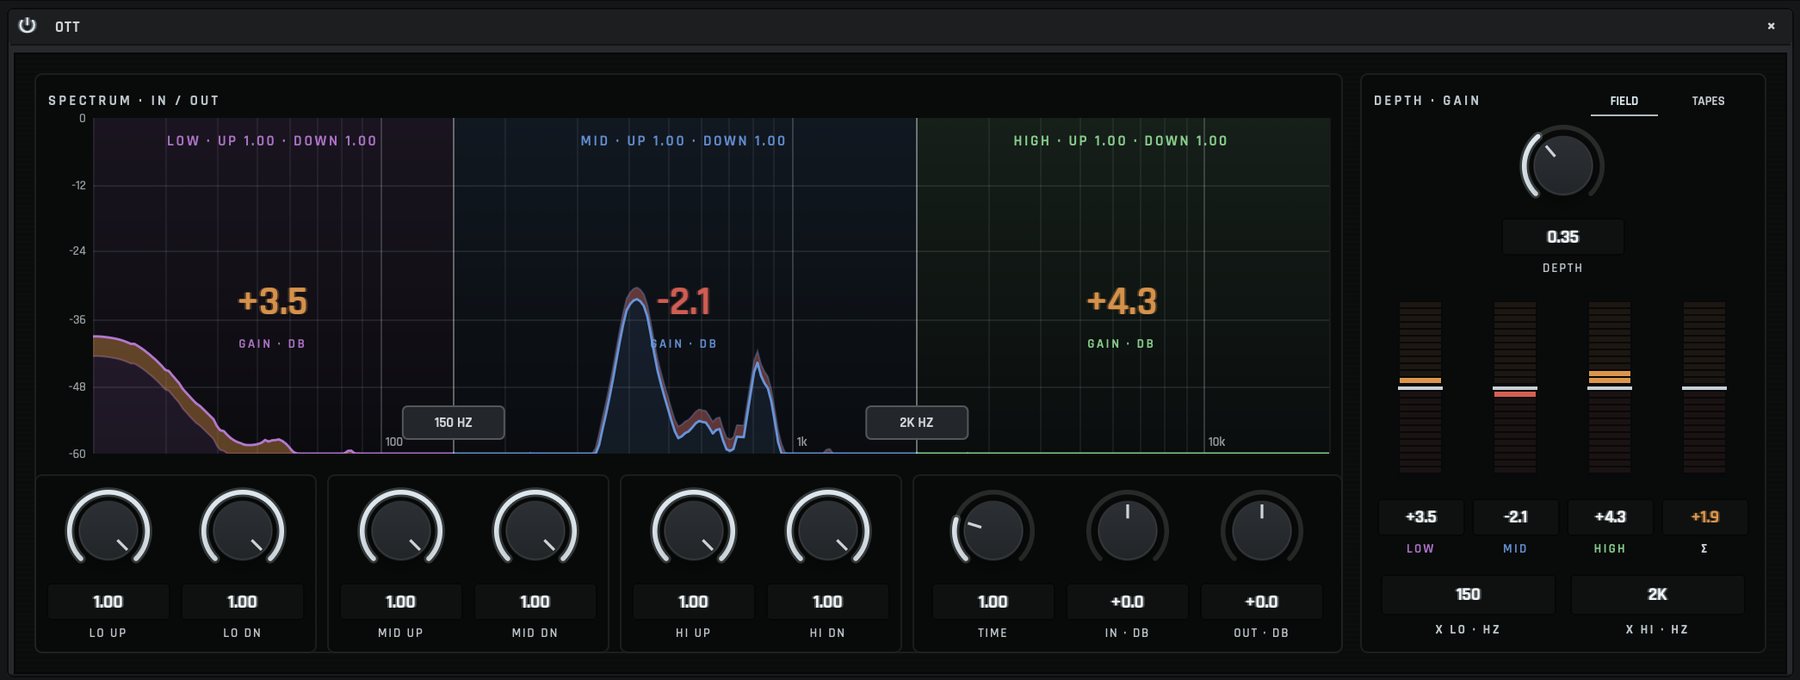Viewport: 1800px width, 680px height.
Task: Select the Σ +1.9 gain readout box
Action: [x=1705, y=517]
